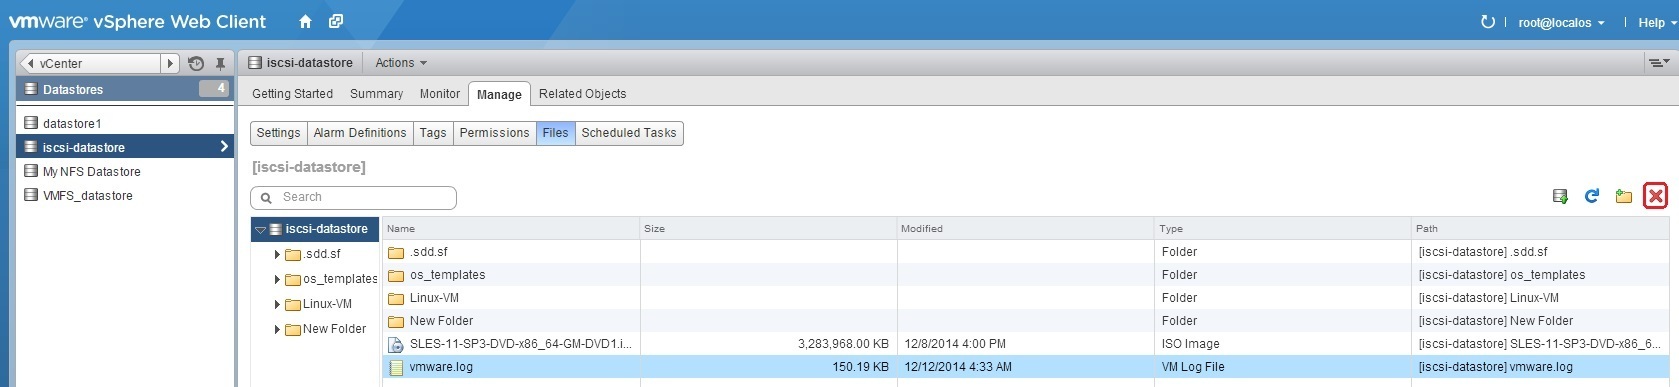Click the create new folder icon
Viewport: 1679px width, 387px height.
(x=1624, y=196)
